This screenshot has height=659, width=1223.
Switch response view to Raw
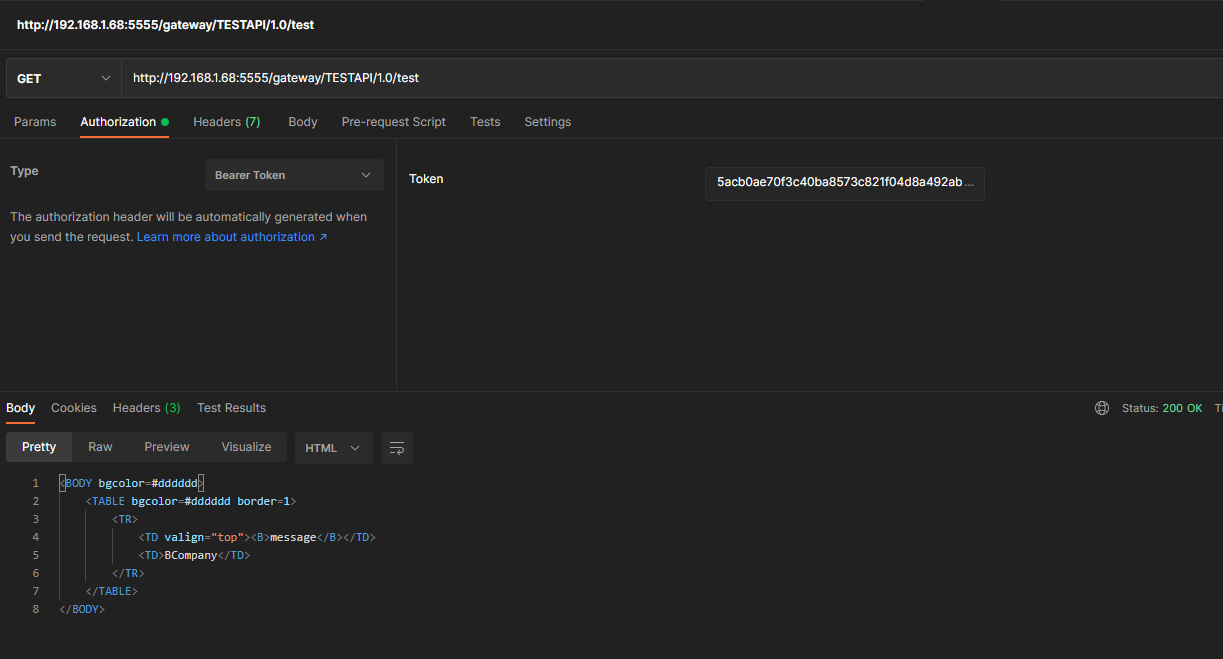coord(100,447)
